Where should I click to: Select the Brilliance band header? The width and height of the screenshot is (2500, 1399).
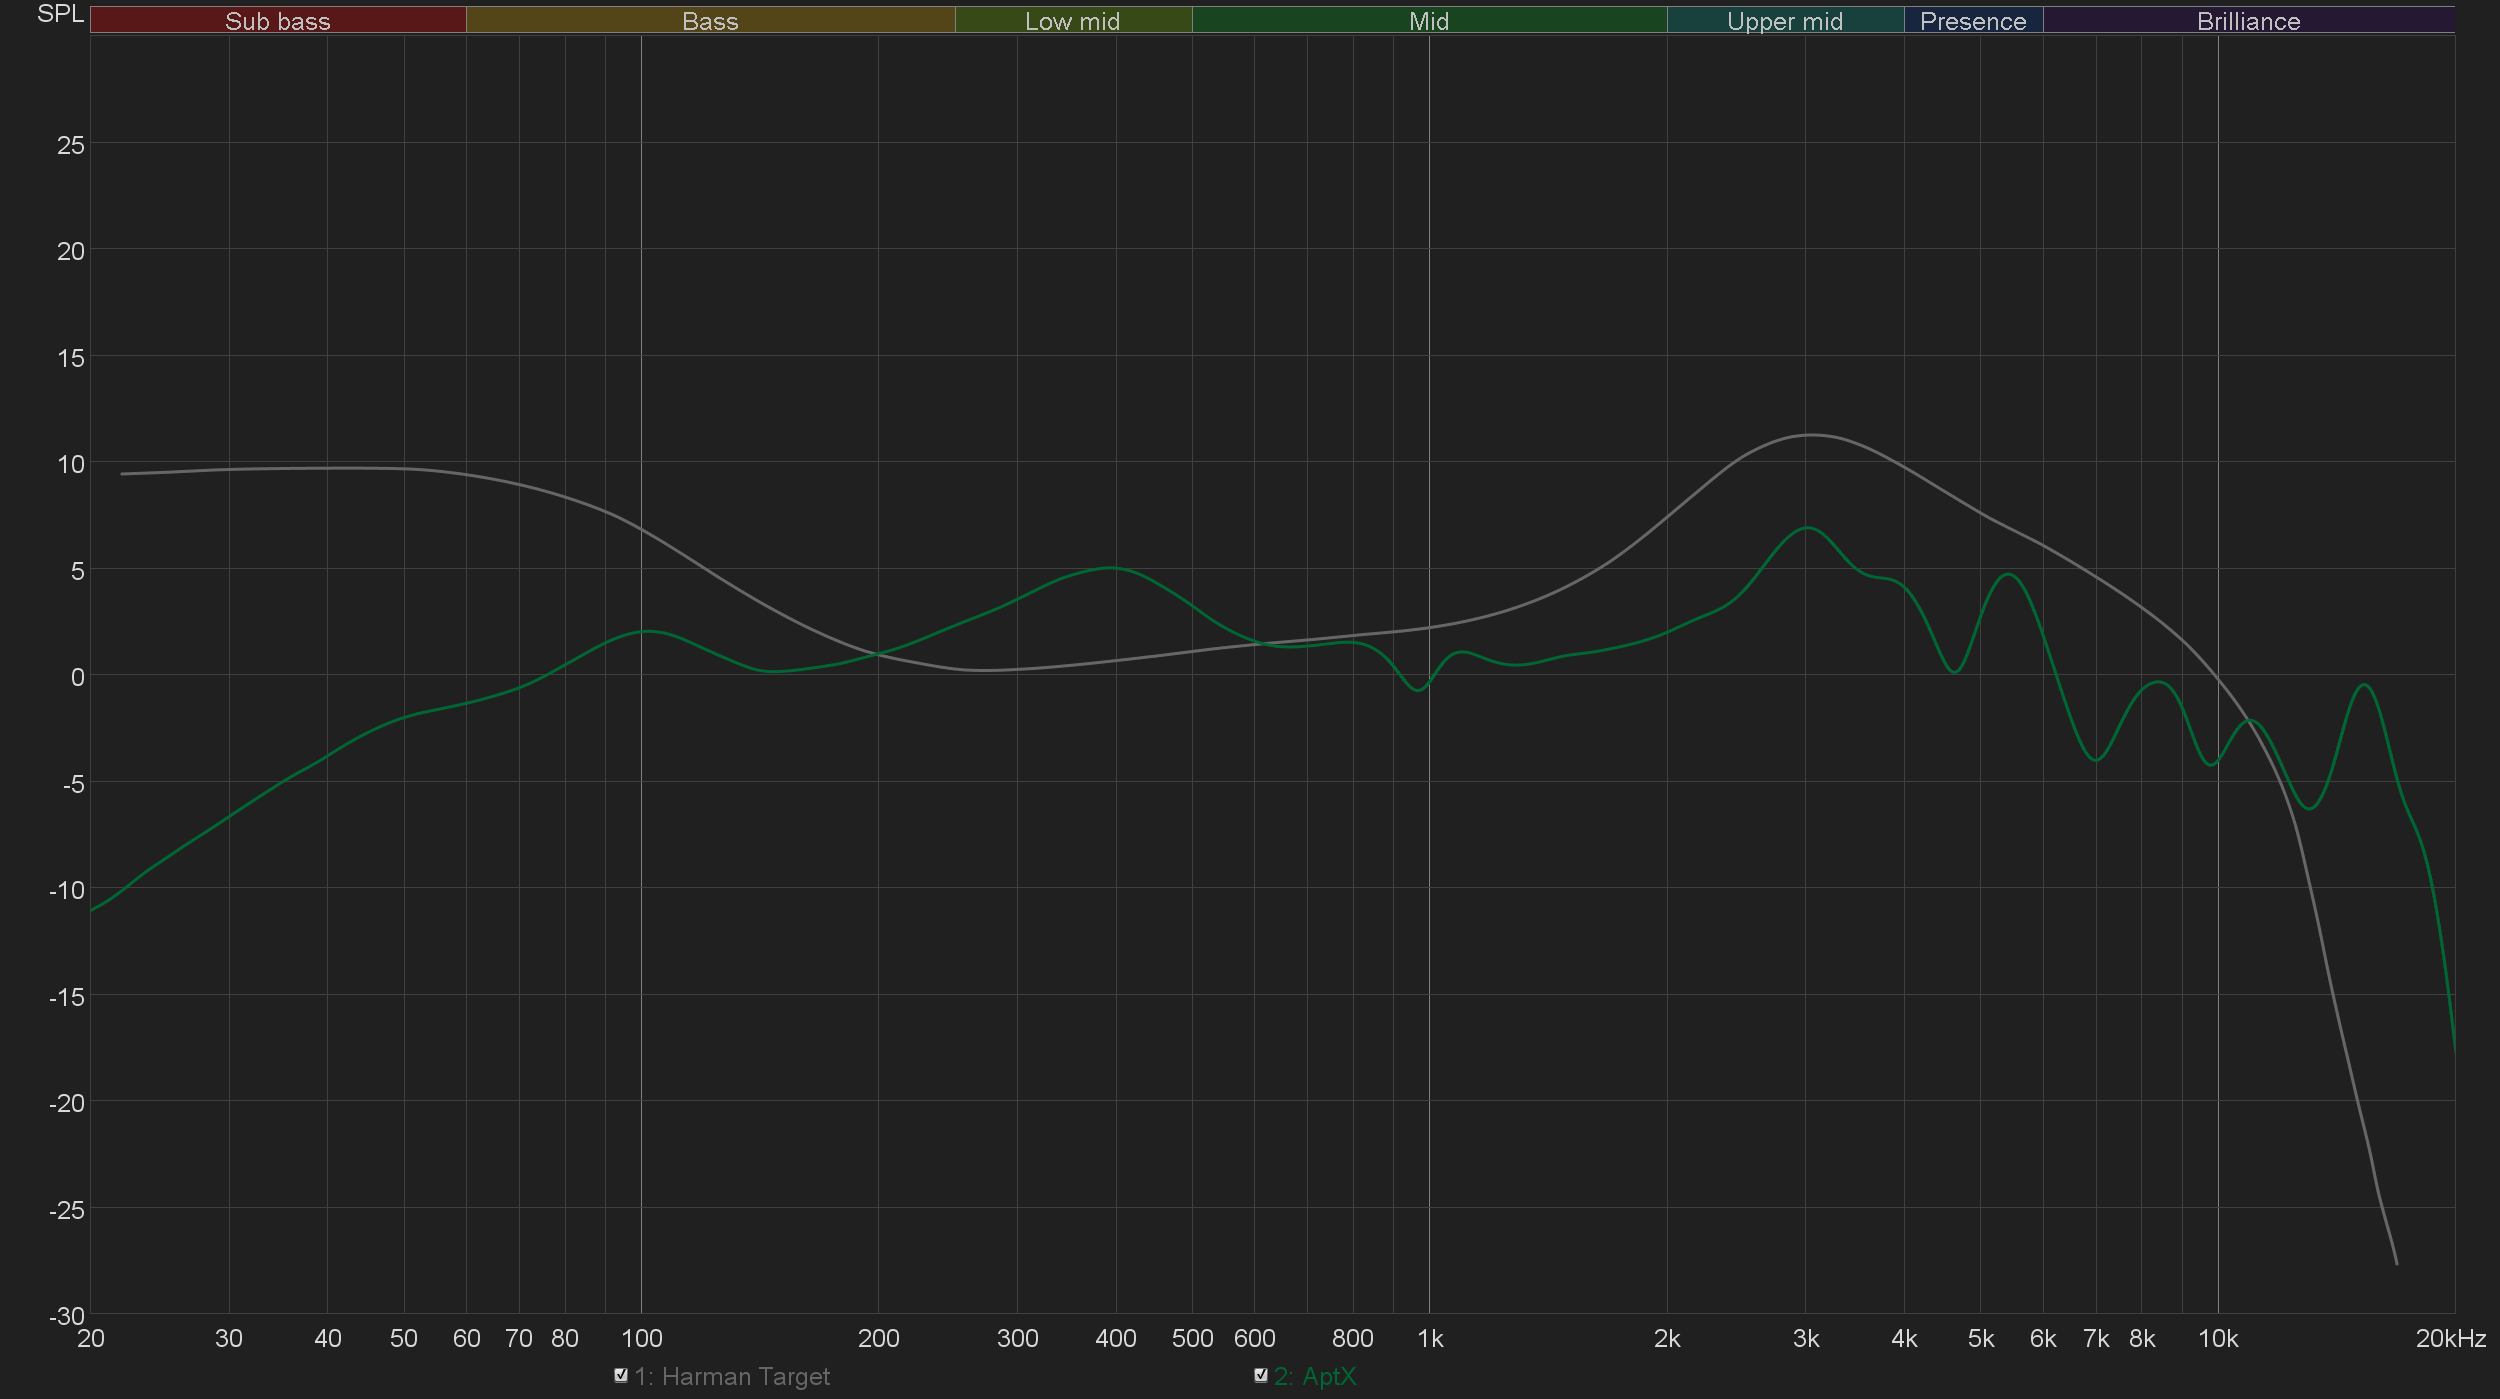point(2248,21)
